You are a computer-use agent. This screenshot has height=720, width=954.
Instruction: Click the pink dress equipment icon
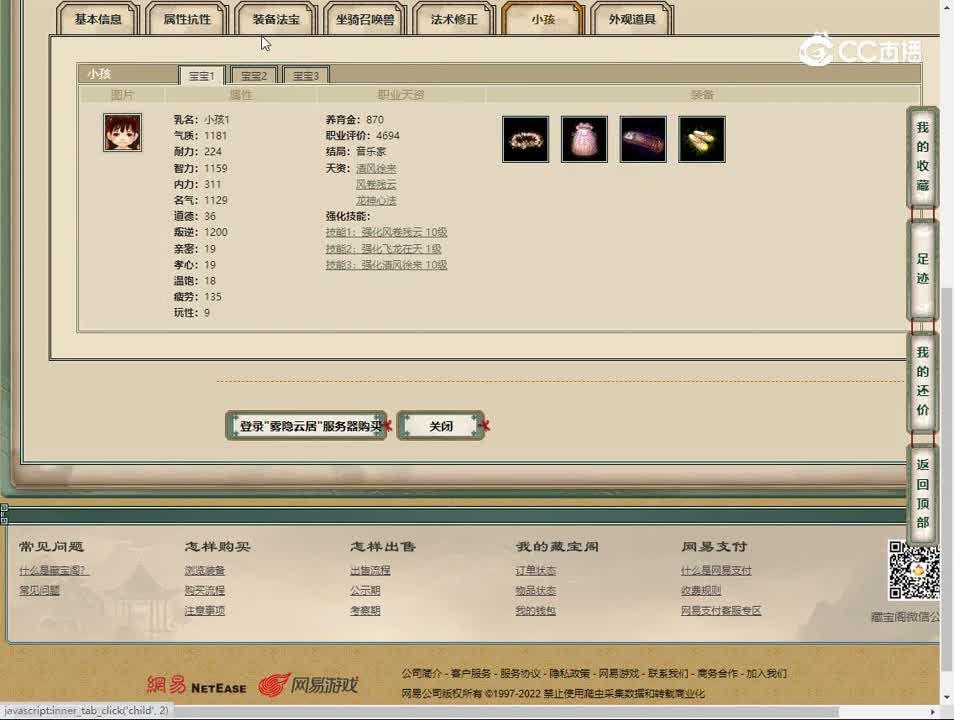584,139
